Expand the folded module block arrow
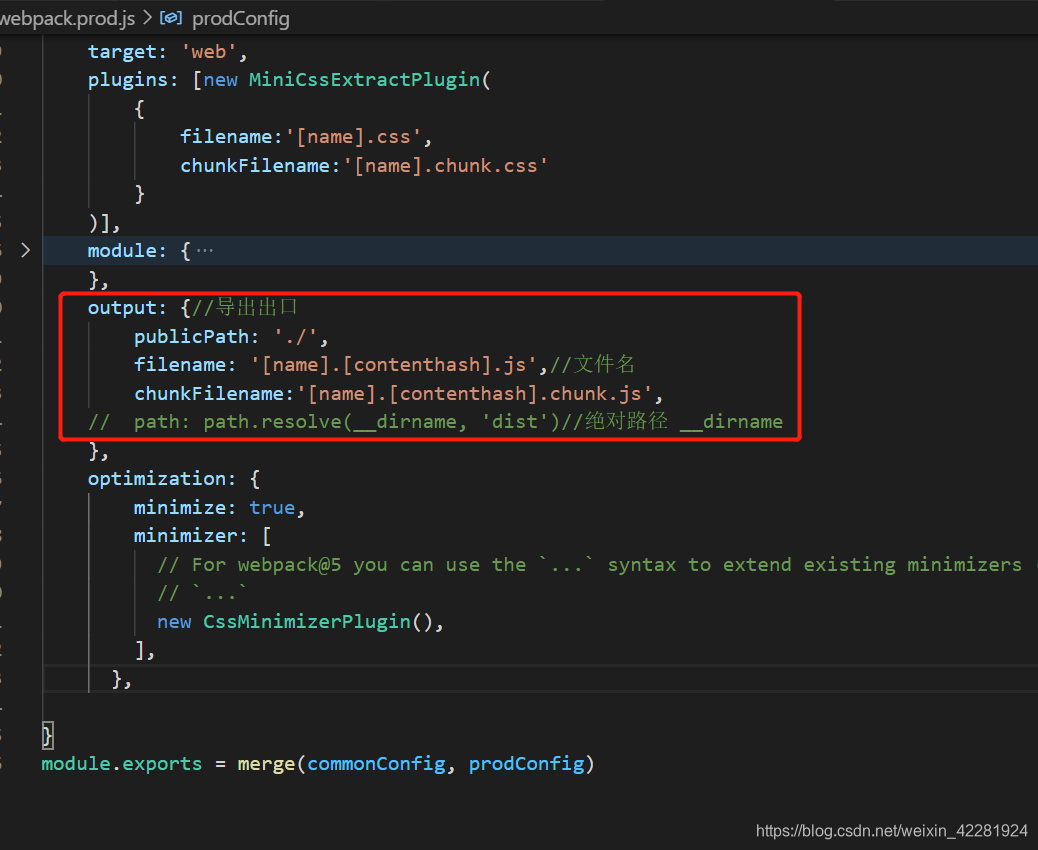Image resolution: width=1038 pixels, height=850 pixels. (x=25, y=250)
